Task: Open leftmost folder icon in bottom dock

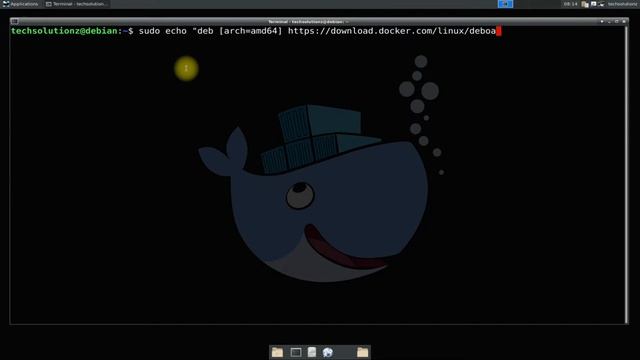Action: [x=278, y=352]
